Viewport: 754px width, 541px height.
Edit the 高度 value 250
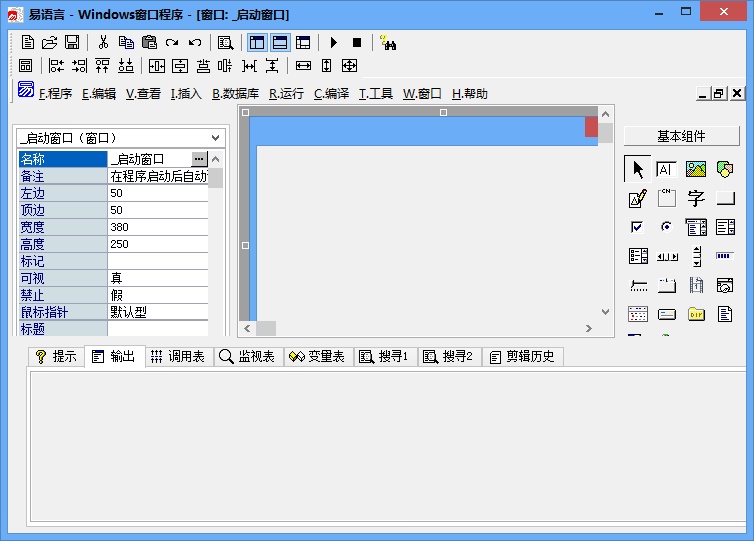158,244
